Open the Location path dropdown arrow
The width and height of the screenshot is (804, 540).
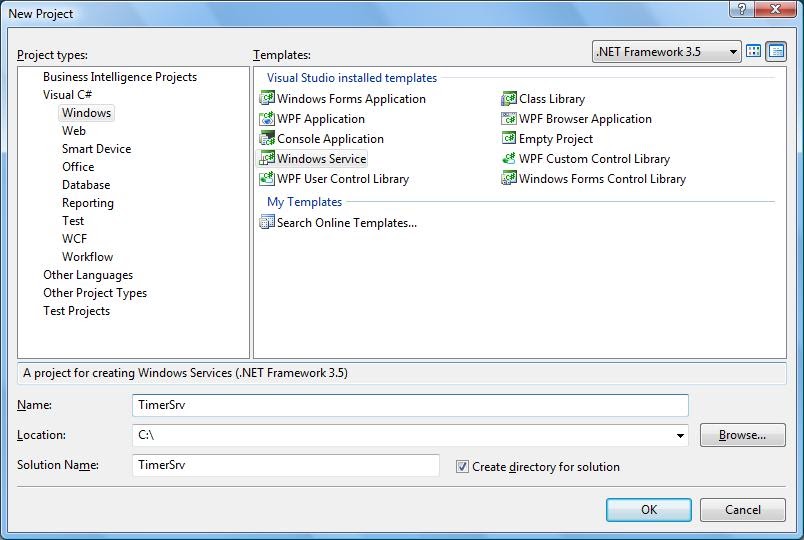tap(680, 435)
